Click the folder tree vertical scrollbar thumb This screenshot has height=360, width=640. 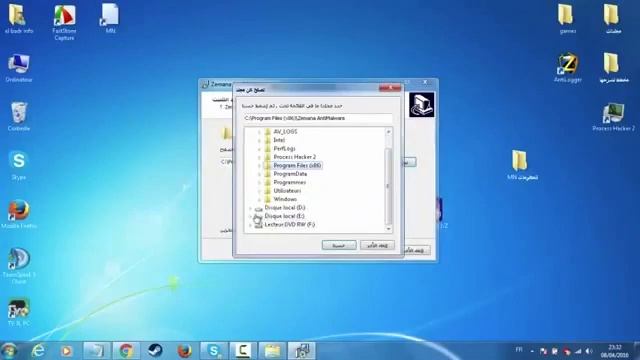(388, 186)
